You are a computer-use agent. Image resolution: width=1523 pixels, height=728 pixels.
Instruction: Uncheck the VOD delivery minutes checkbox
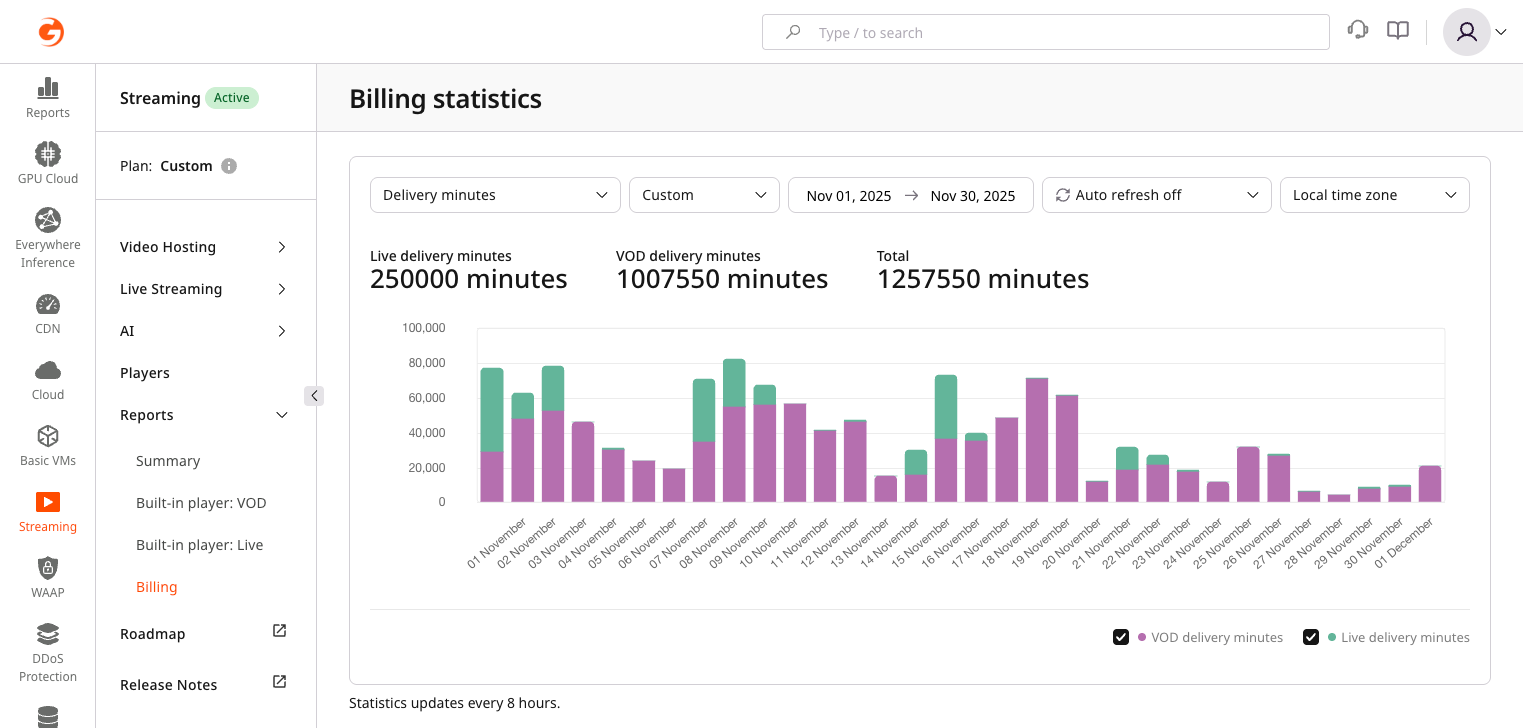(1122, 637)
